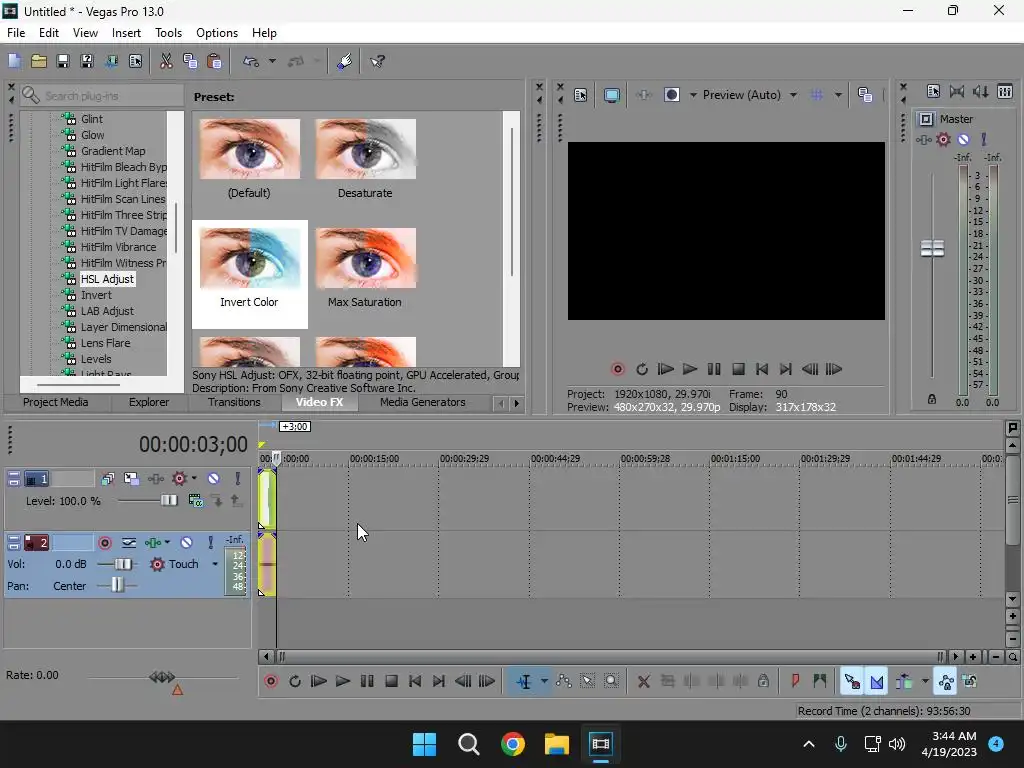Viewport: 1024px width, 768px height.
Task: Toggle Lock Envelopes to Events button
Action: [x=946, y=681]
